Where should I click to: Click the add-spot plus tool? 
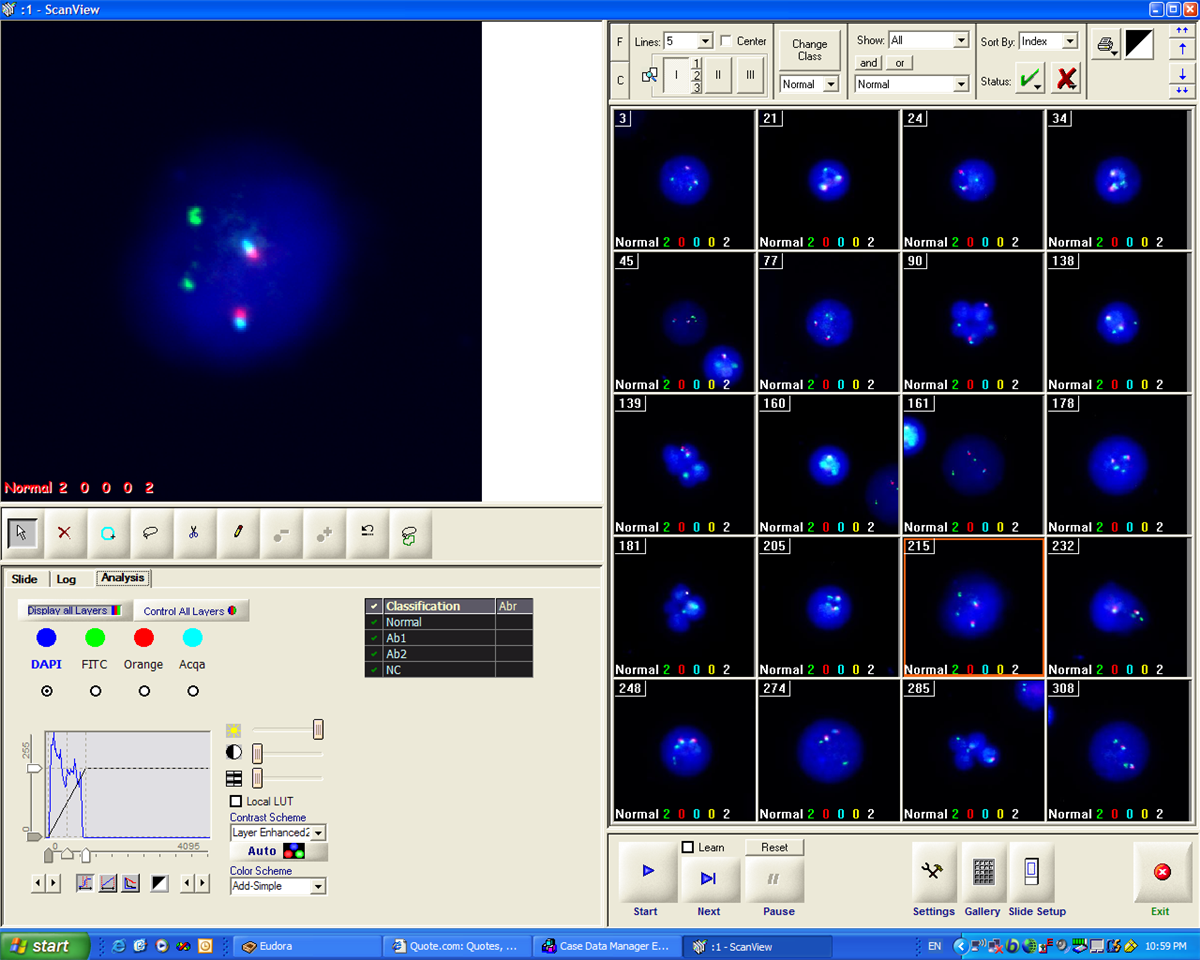[x=324, y=533]
